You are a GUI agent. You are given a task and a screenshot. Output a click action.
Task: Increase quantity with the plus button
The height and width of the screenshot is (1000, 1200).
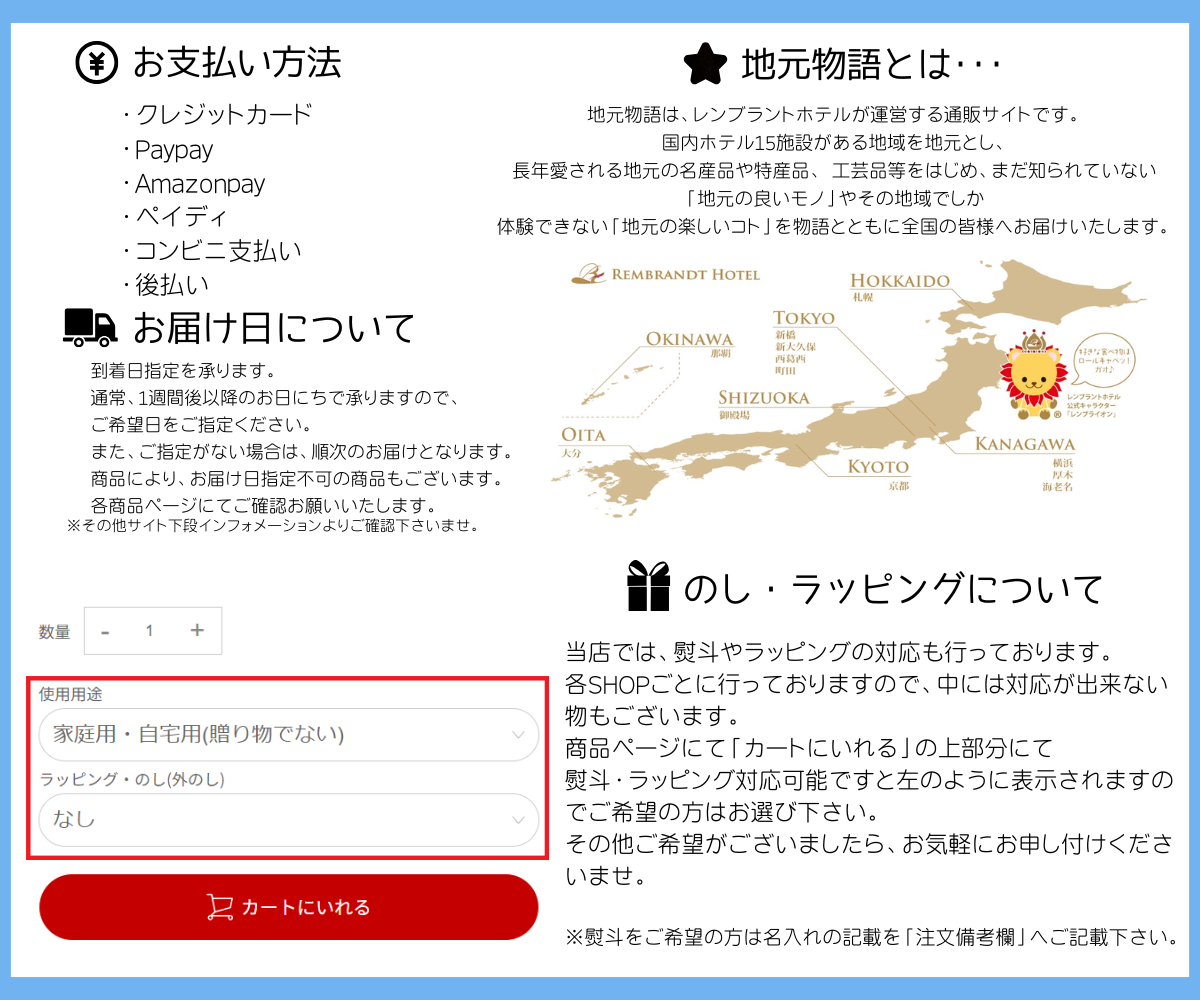[x=197, y=630]
